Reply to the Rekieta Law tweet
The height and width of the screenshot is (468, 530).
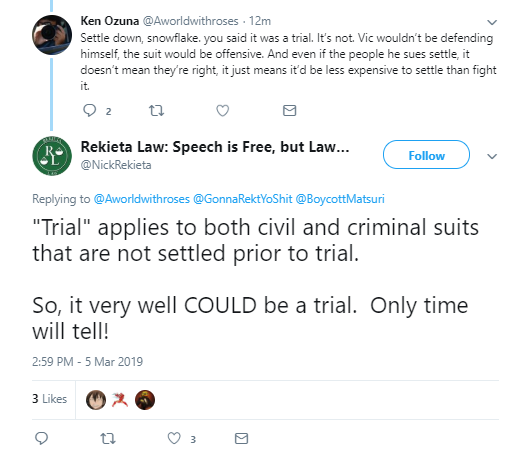coord(42,439)
